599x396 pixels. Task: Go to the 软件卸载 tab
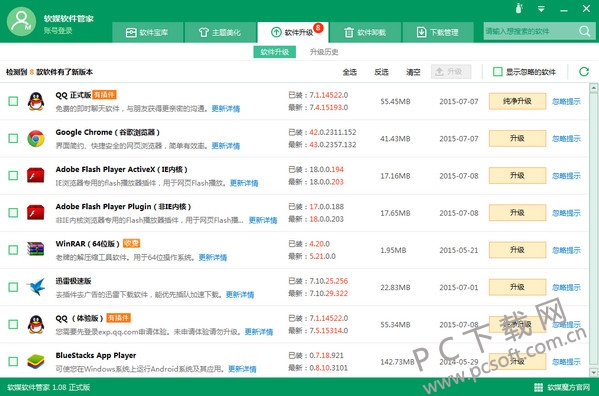[365, 32]
